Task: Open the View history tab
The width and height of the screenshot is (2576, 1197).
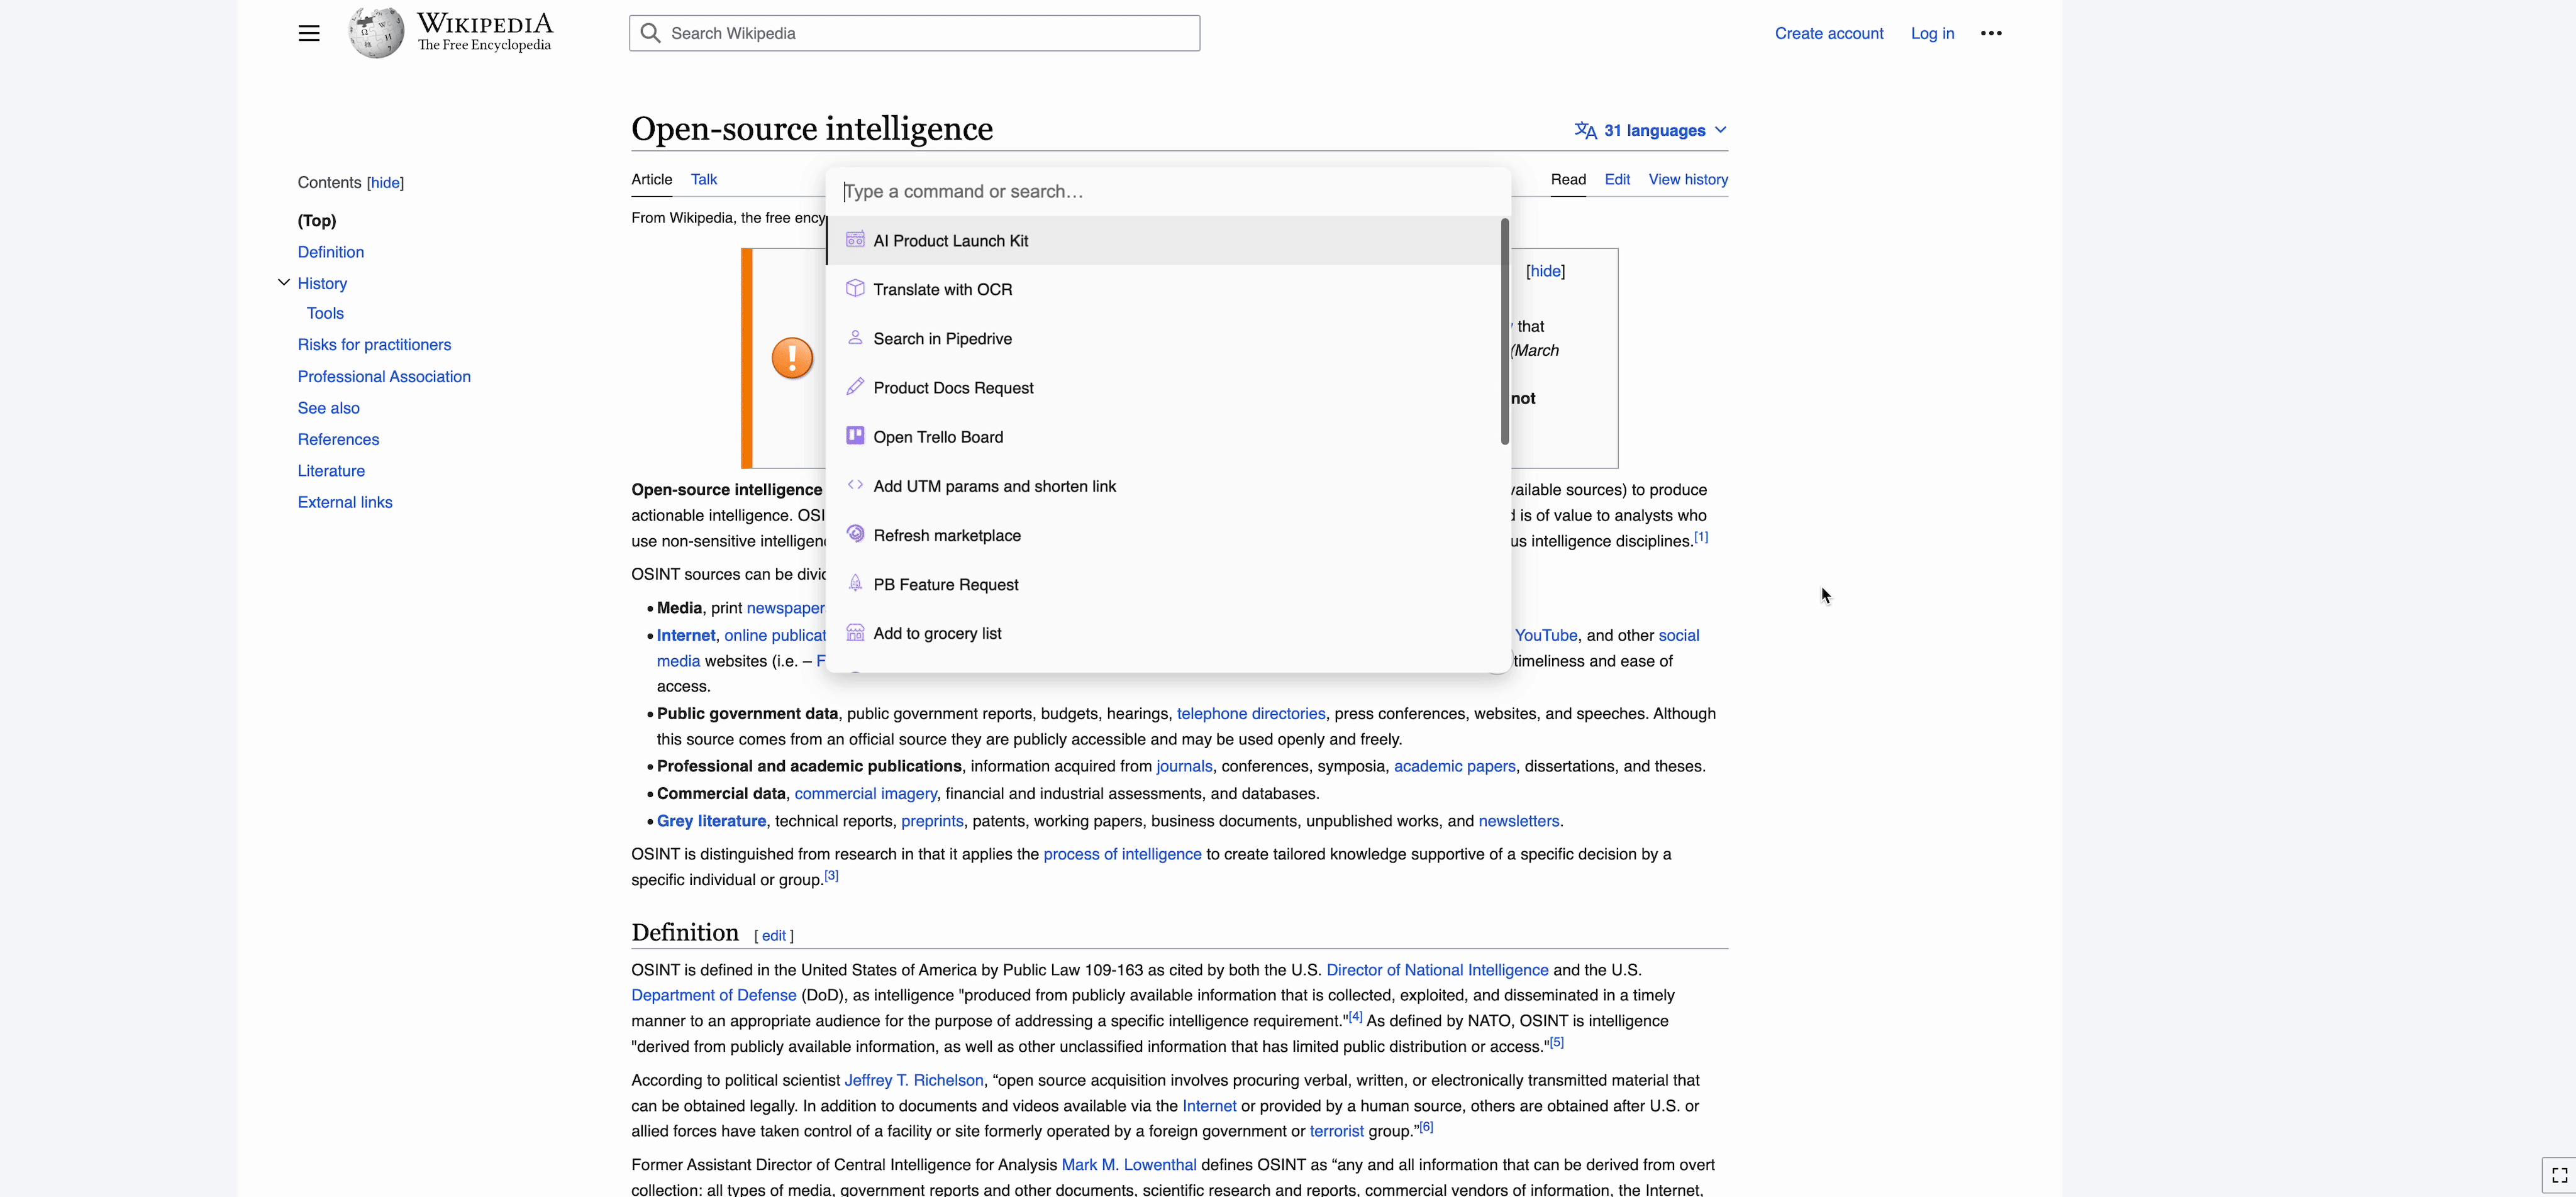Action: 1688,179
